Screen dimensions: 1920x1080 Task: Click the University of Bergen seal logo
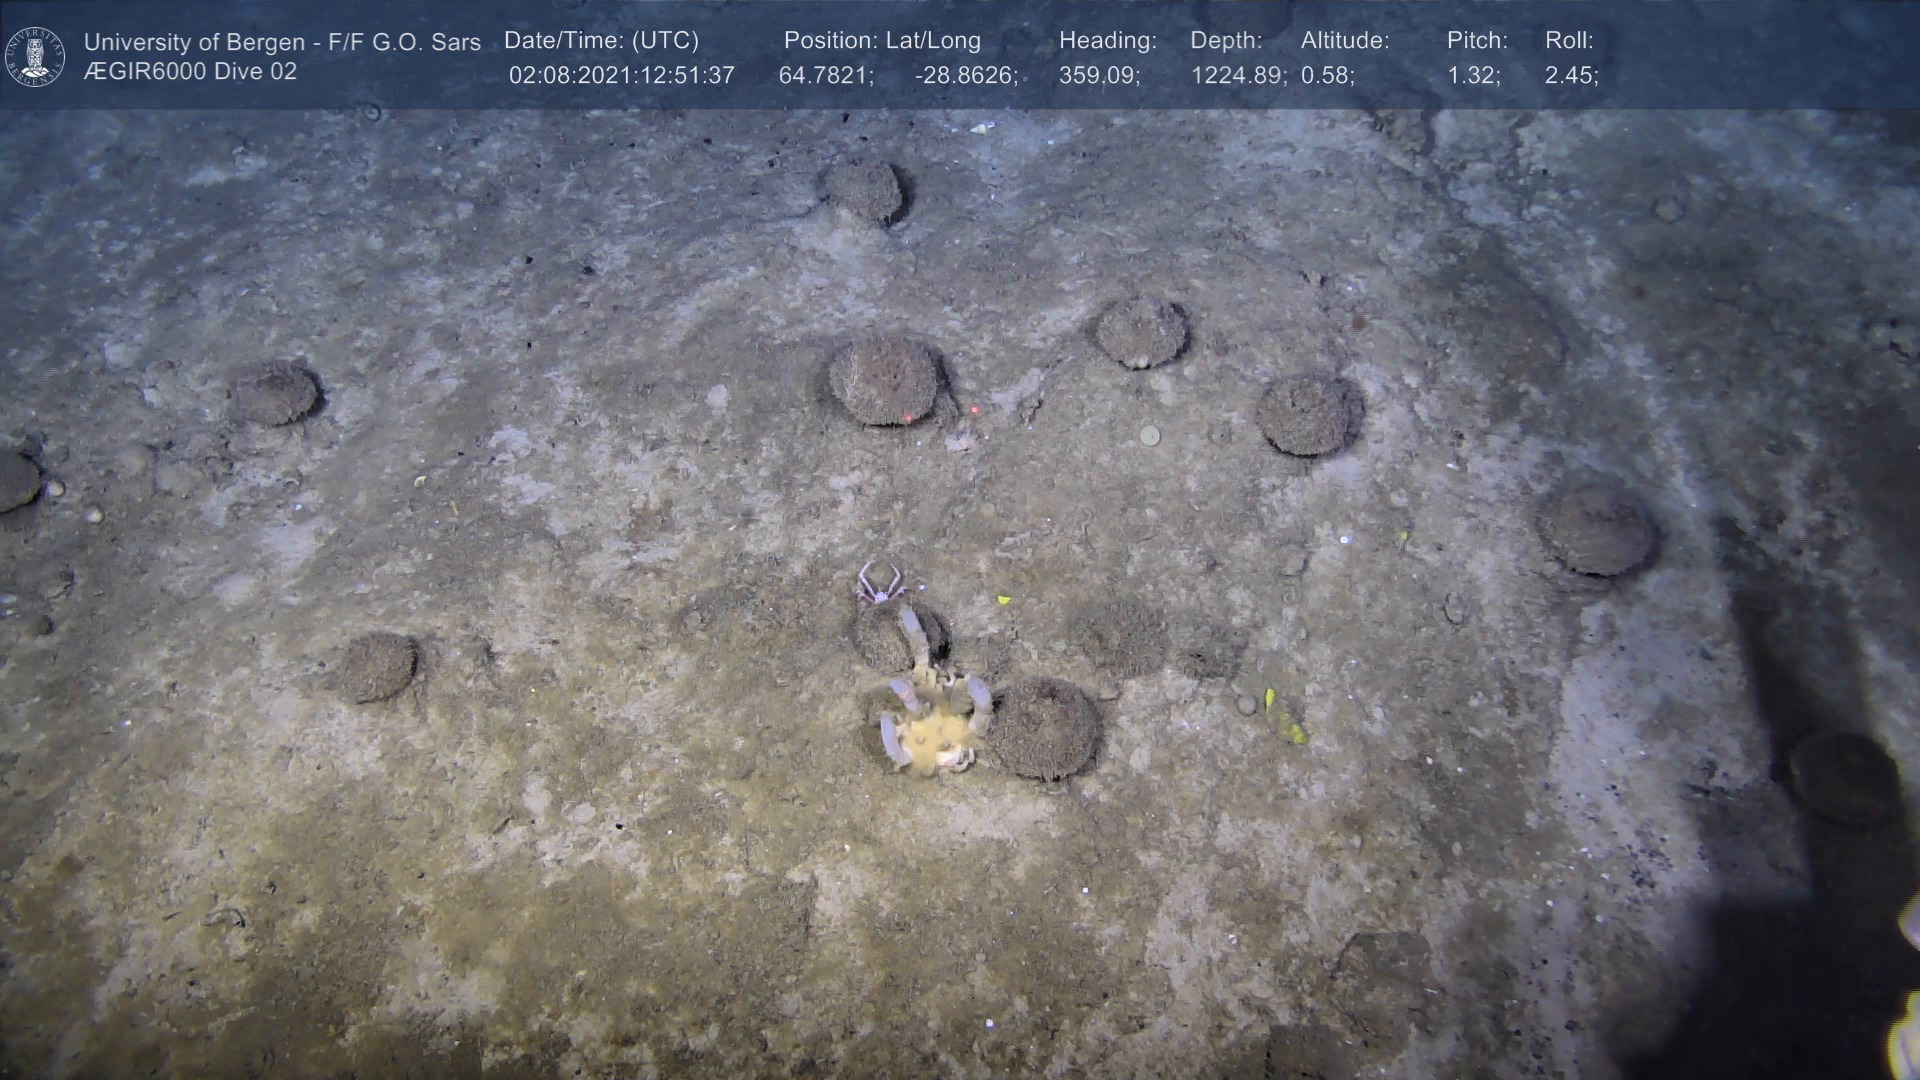point(35,56)
